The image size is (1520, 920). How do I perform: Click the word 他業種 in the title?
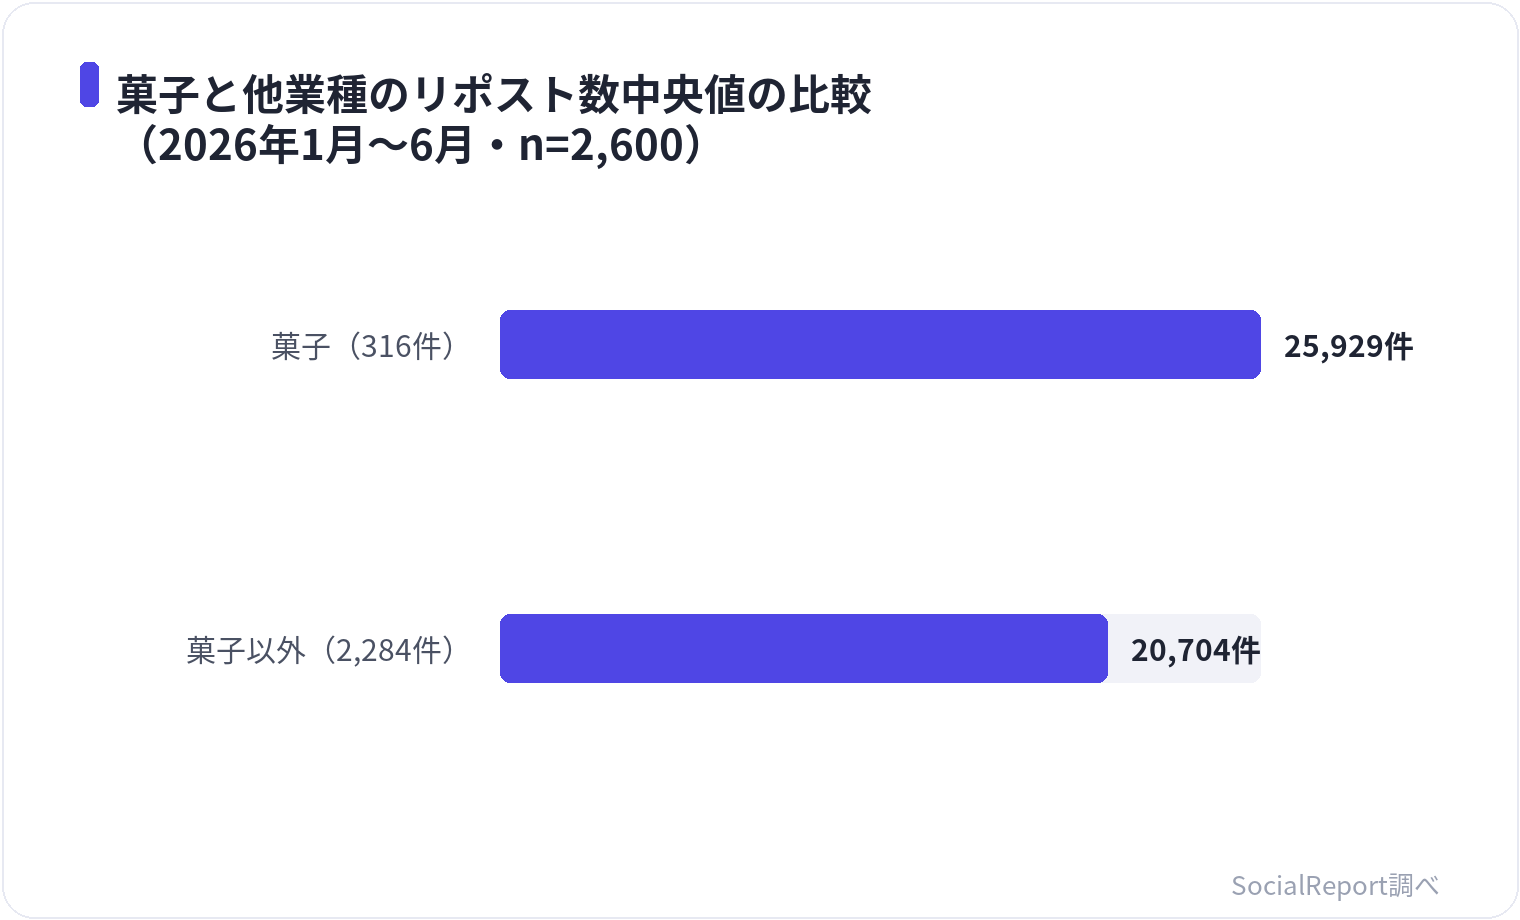coord(305,95)
